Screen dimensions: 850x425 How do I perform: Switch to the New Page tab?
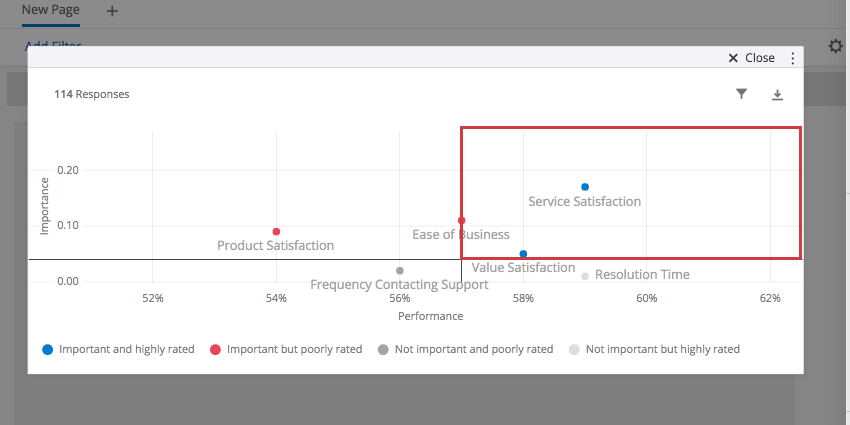51,10
